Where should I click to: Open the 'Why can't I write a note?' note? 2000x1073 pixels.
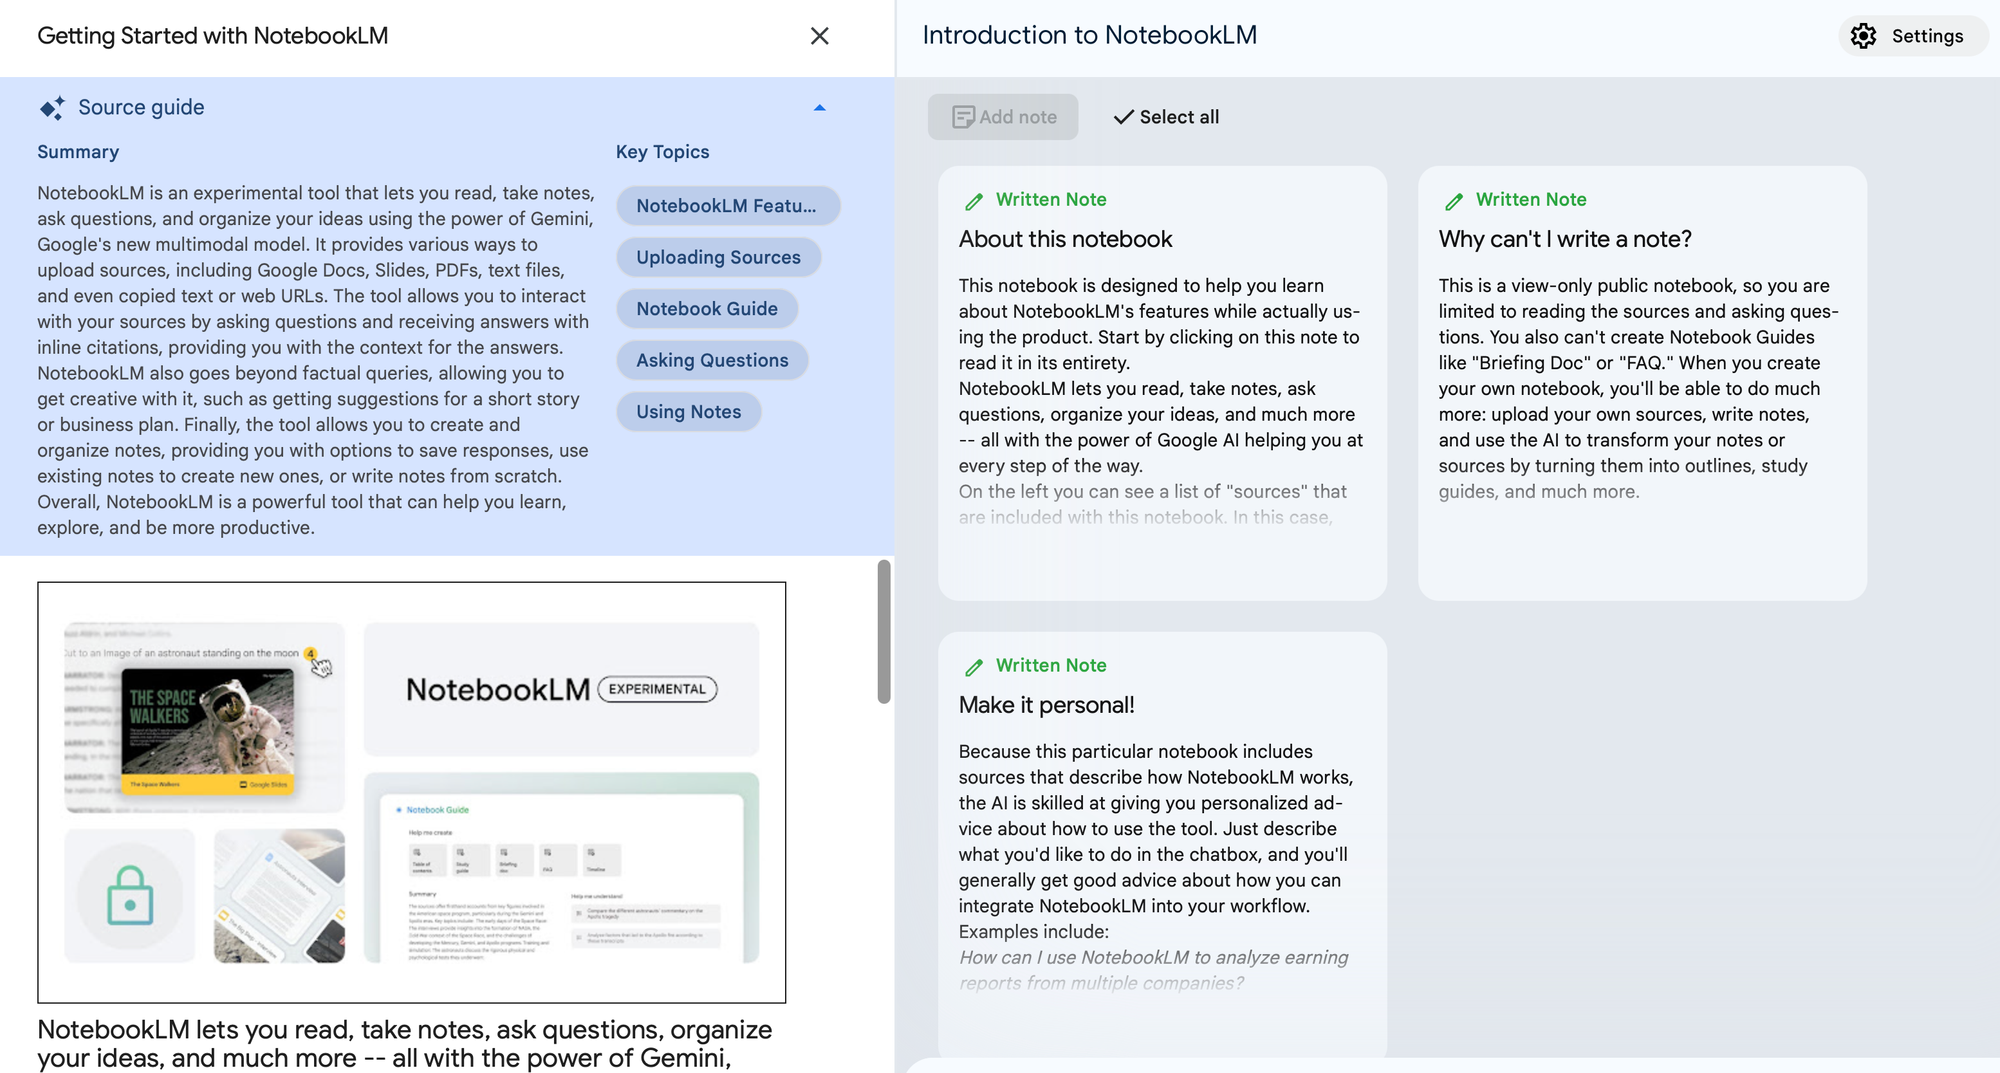1642,383
